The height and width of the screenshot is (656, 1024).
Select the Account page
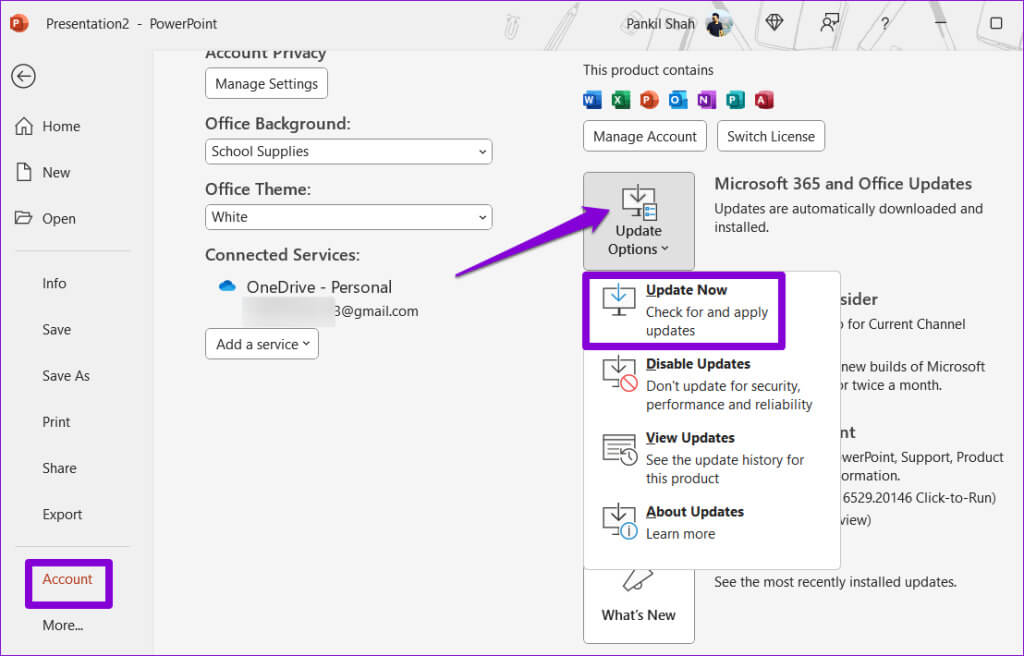coord(68,580)
